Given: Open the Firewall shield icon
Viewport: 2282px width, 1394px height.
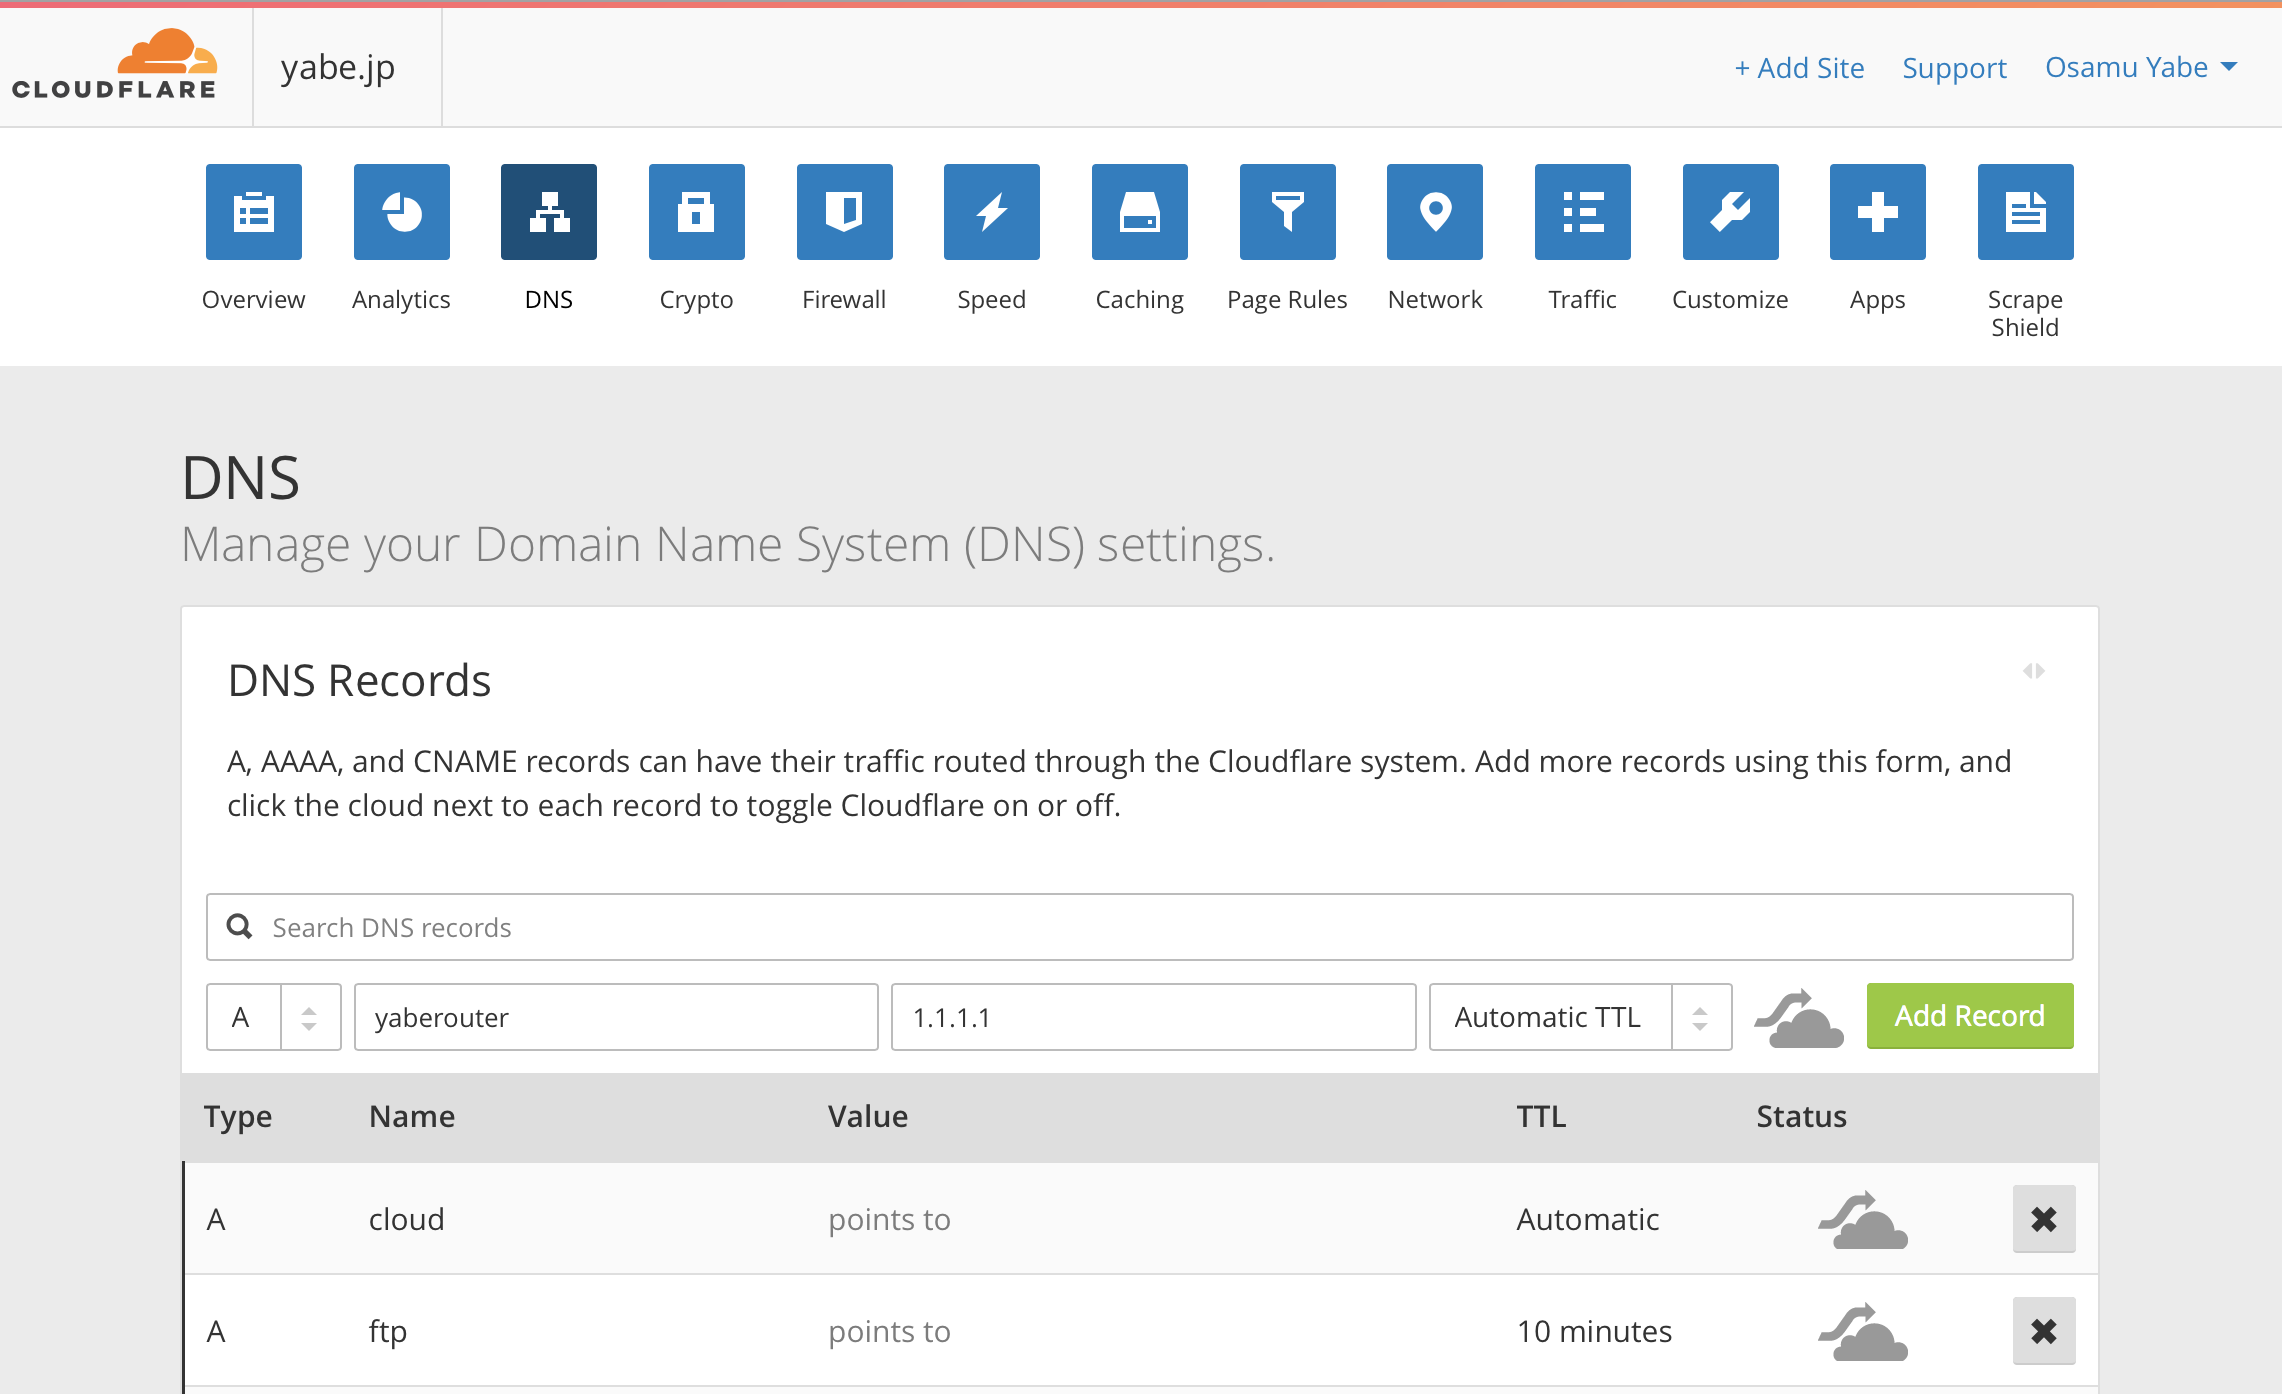Looking at the screenshot, I should pos(845,212).
